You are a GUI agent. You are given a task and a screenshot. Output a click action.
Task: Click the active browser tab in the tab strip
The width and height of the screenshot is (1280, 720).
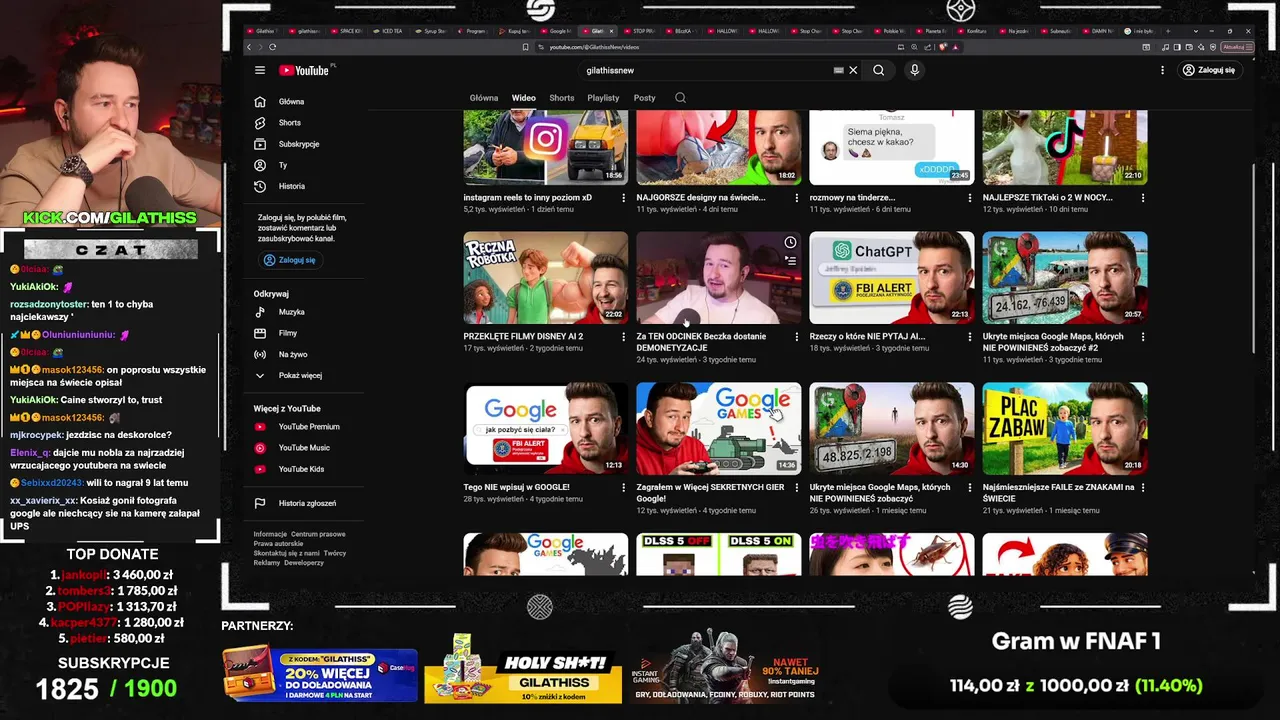[600, 31]
